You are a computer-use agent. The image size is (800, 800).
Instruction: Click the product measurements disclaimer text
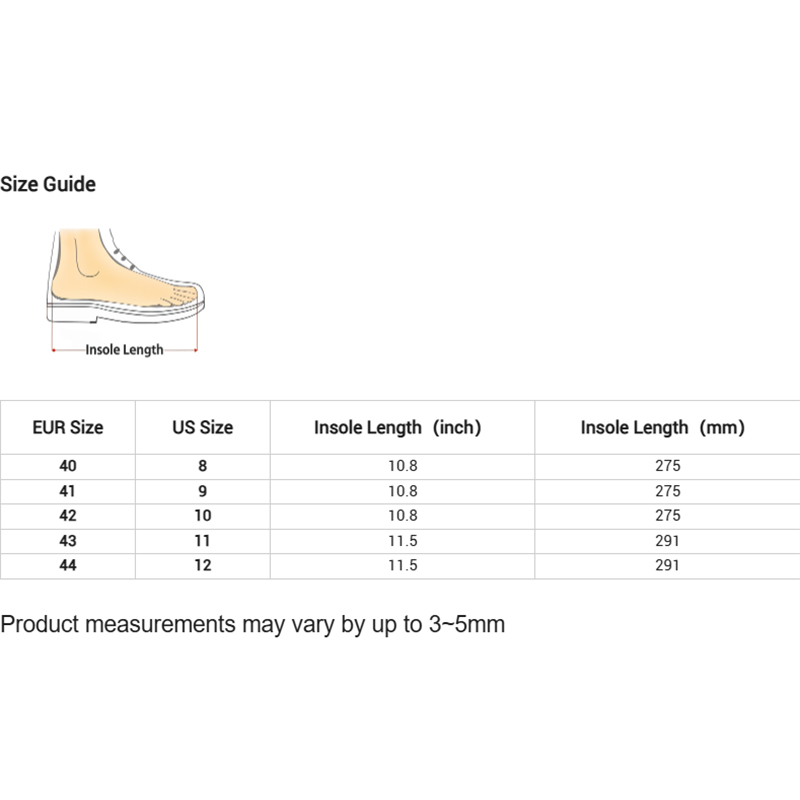(253, 625)
